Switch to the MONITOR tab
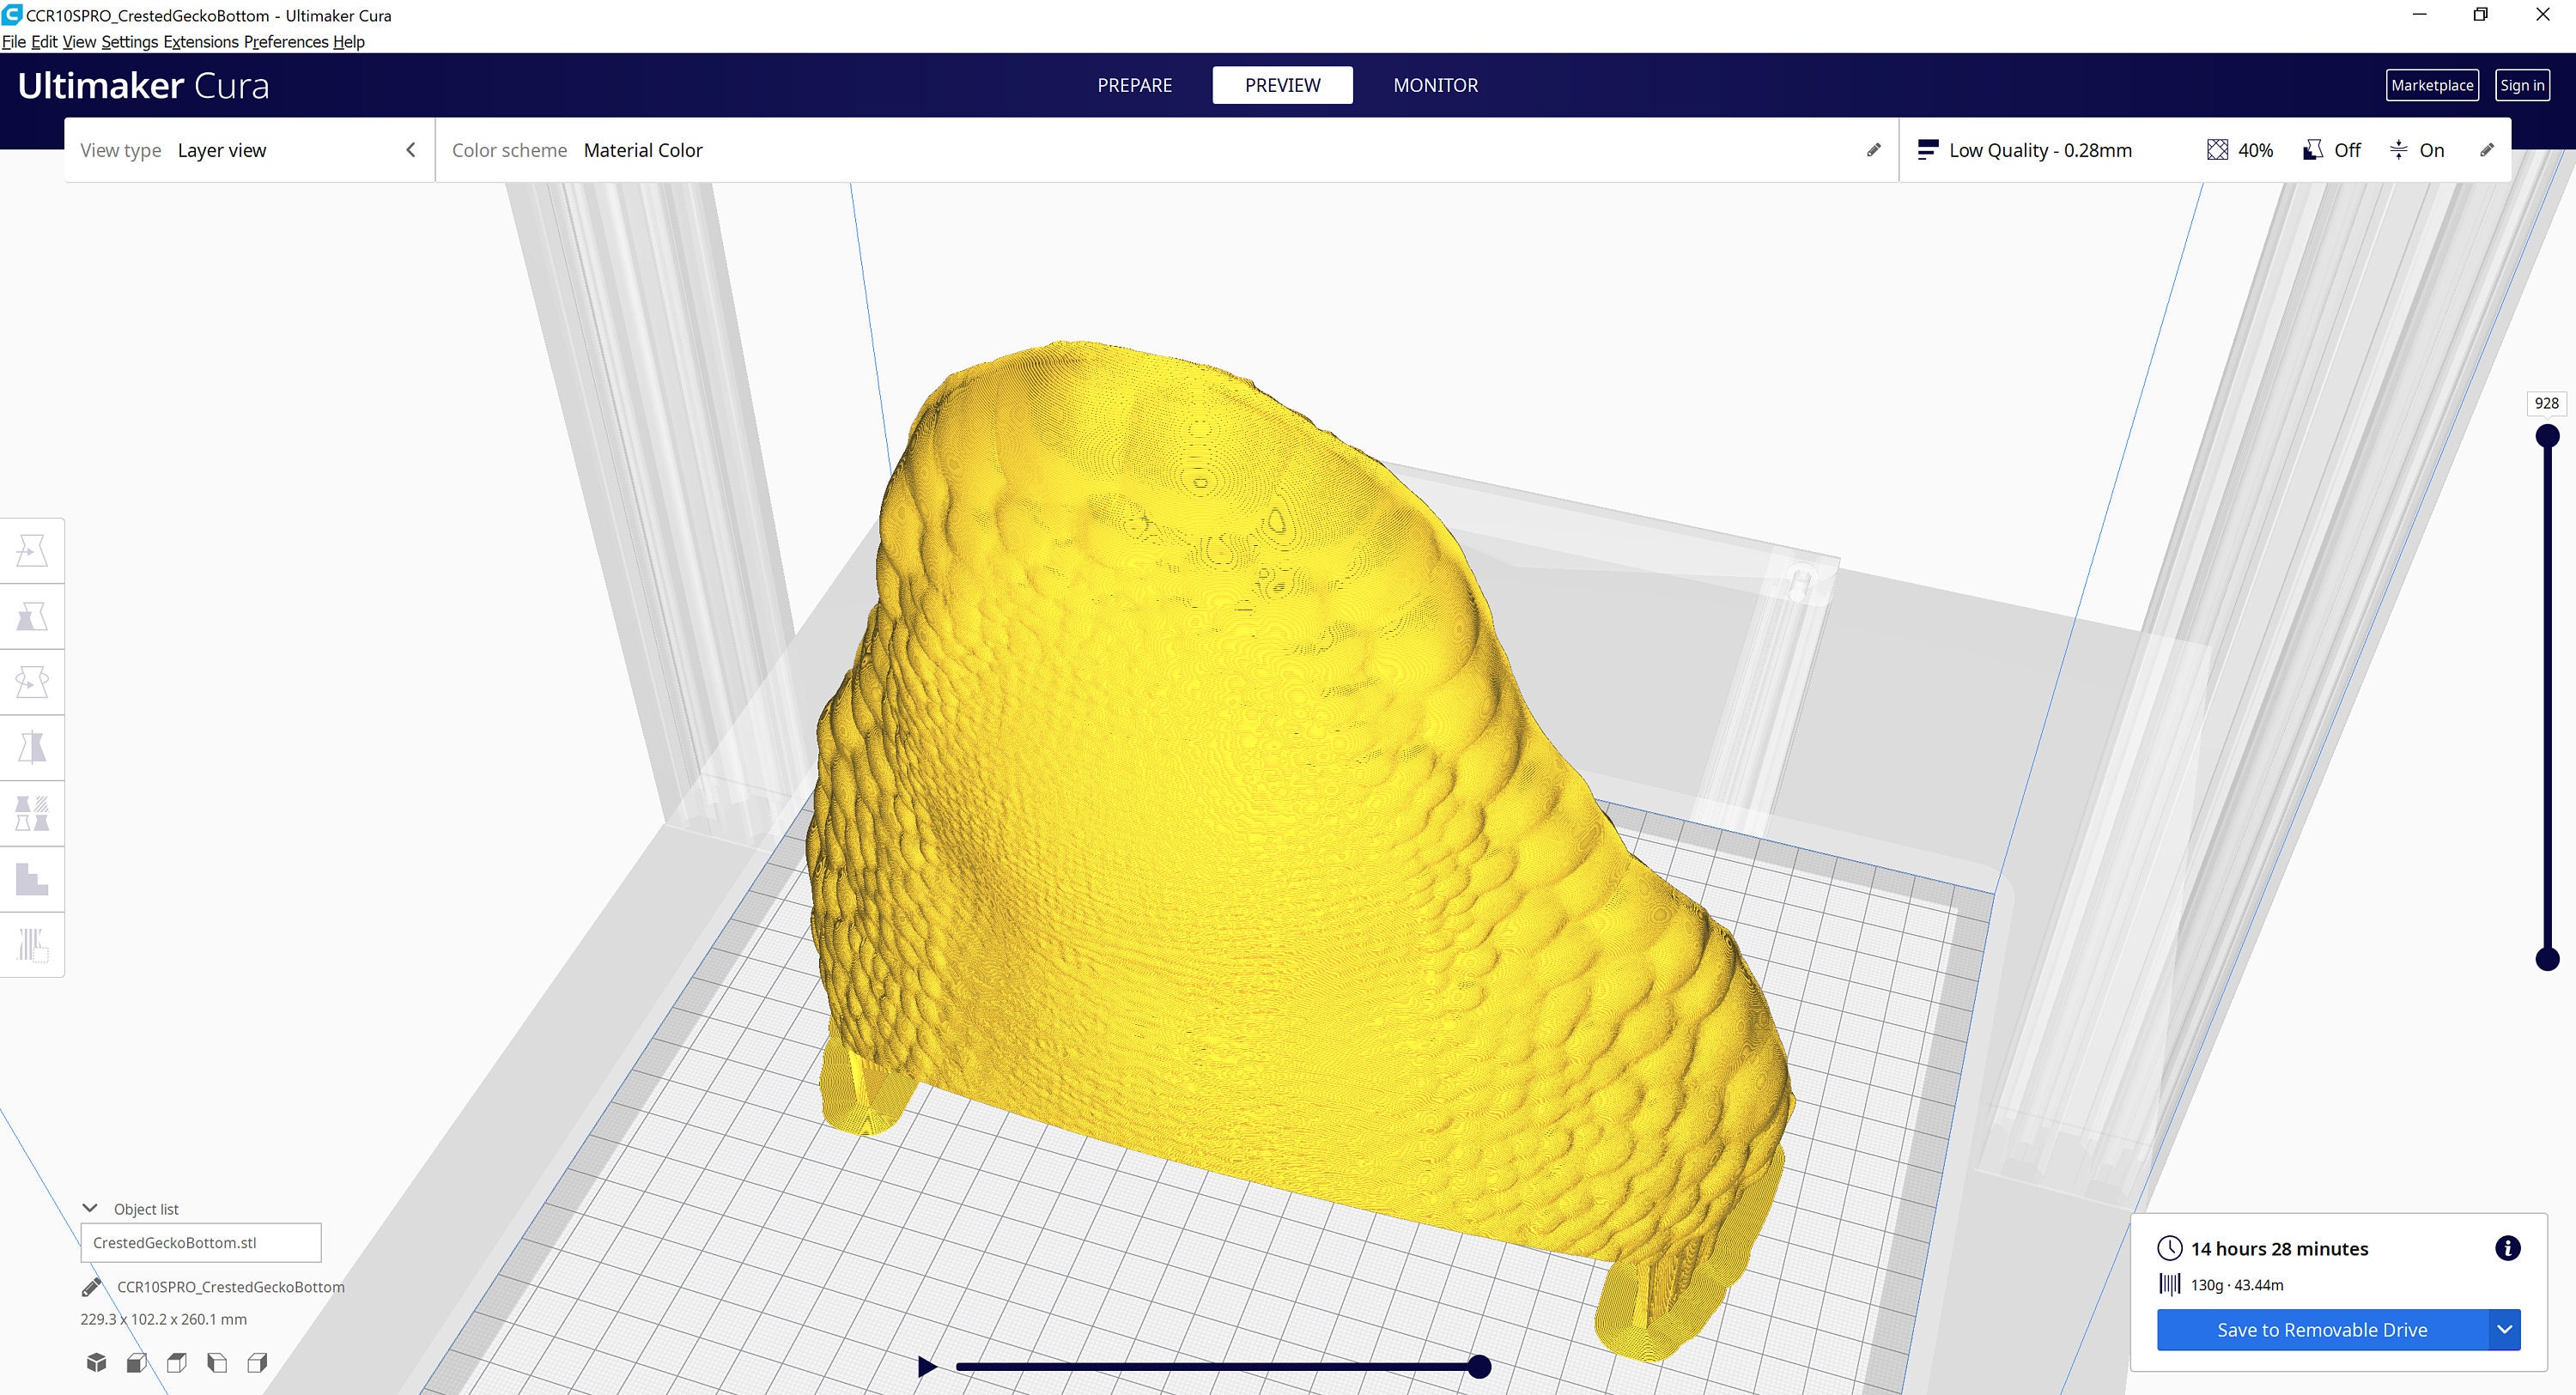2576x1395 pixels. tap(1435, 85)
